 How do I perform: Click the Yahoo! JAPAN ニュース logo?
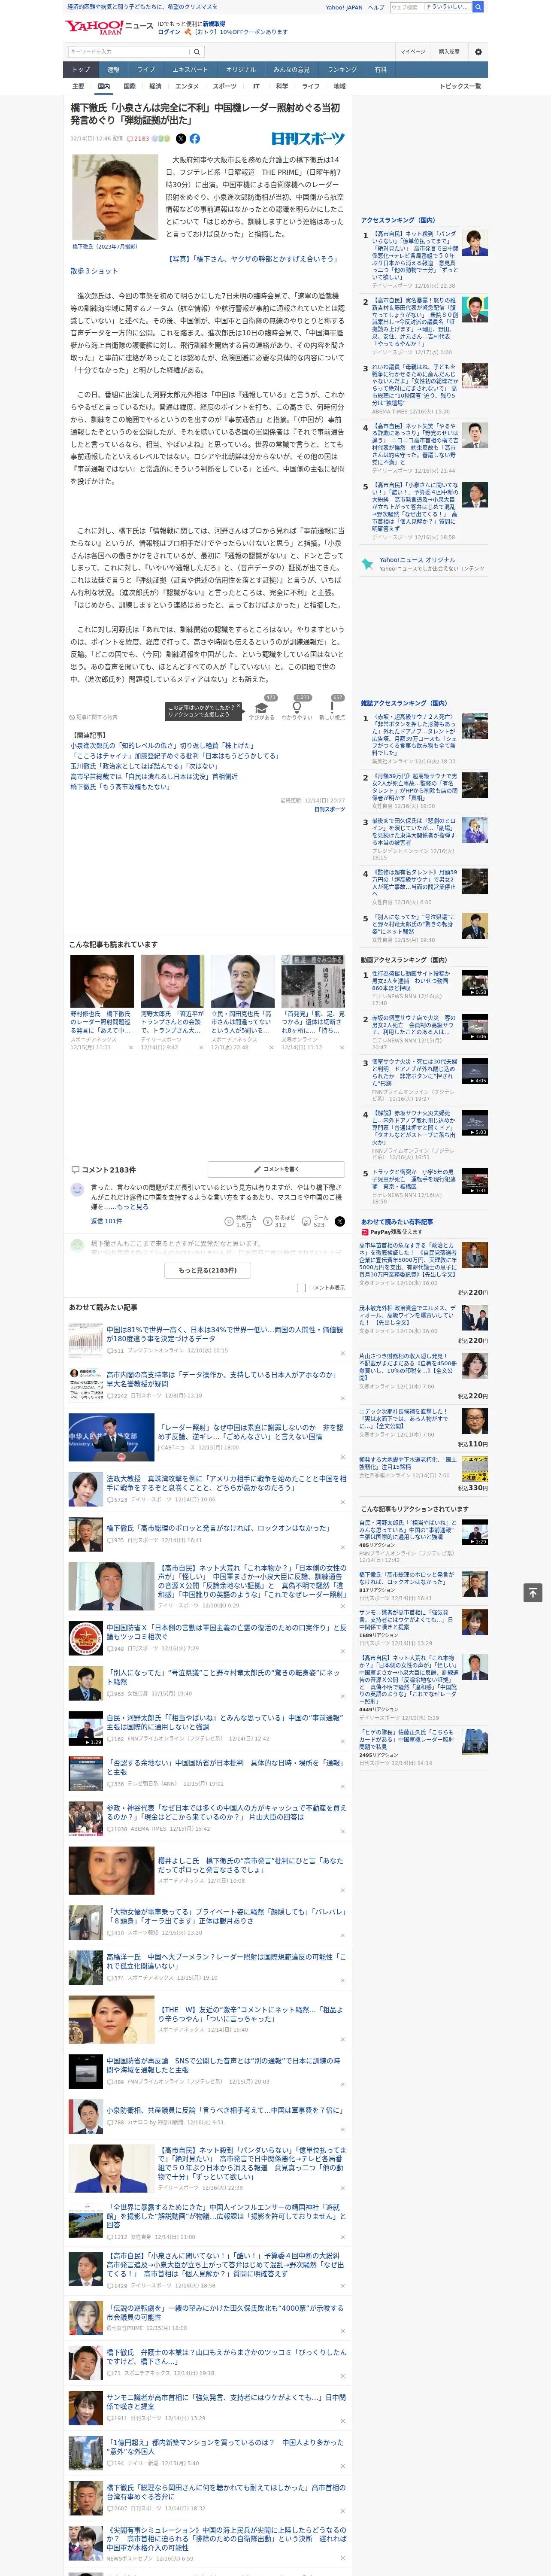tap(109, 27)
